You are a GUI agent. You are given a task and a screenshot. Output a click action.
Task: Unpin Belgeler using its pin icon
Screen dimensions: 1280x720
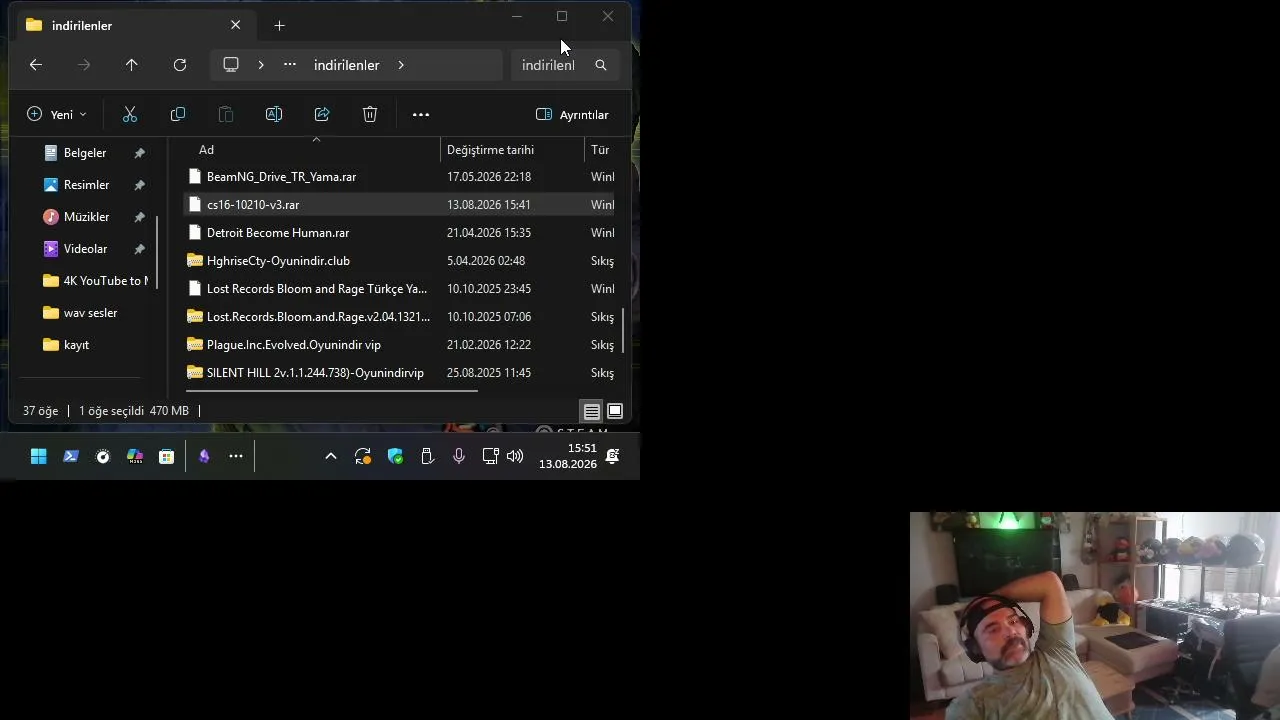tap(139, 153)
